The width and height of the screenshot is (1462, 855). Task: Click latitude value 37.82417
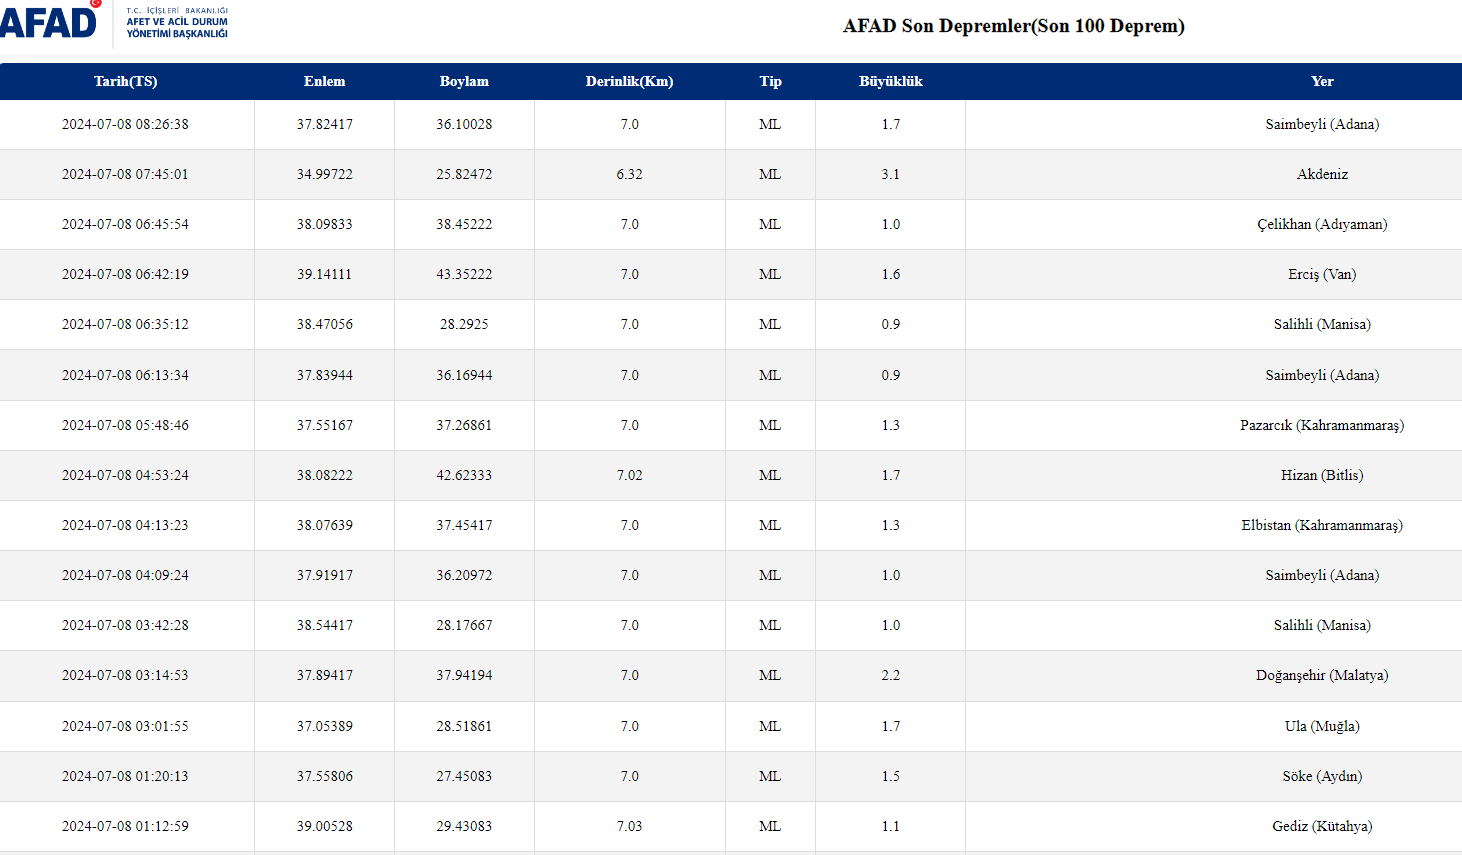325,124
